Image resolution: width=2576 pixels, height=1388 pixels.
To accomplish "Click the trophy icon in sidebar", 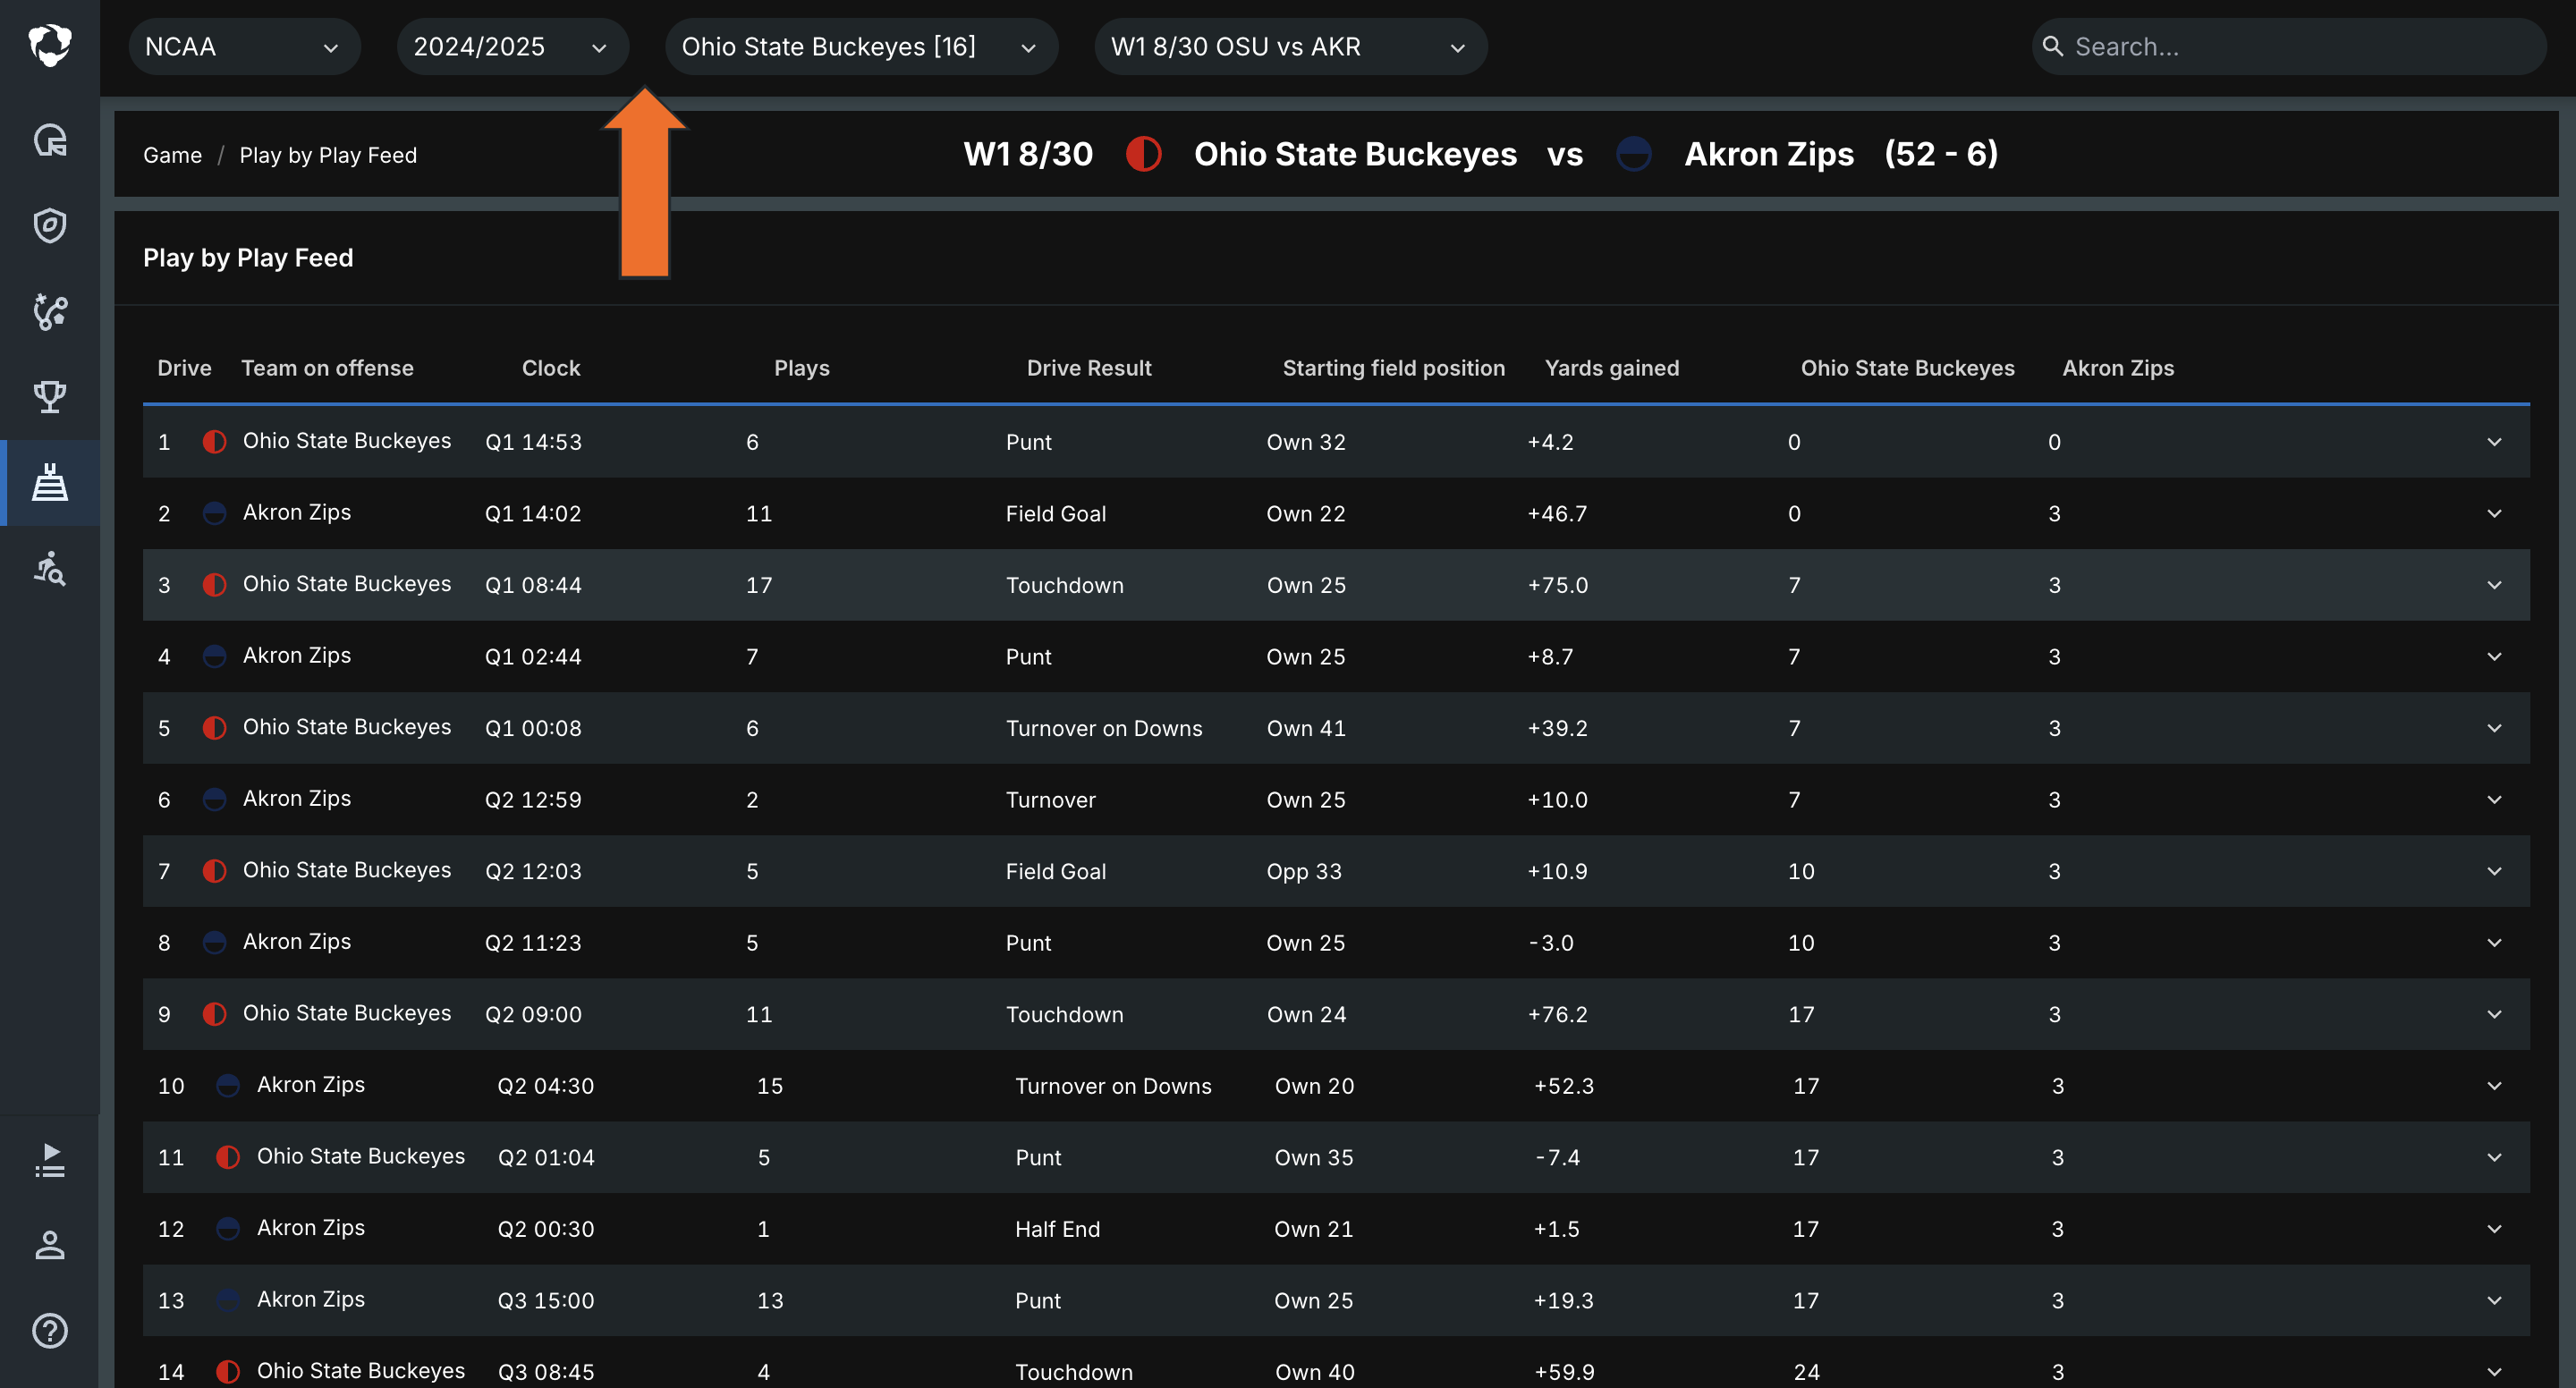I will 50,397.
